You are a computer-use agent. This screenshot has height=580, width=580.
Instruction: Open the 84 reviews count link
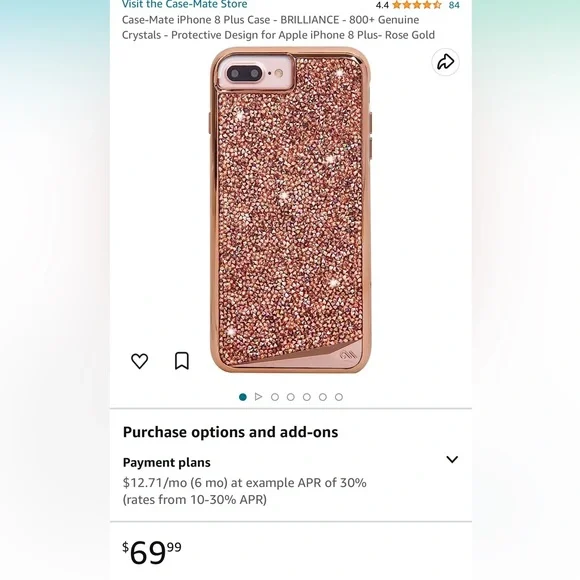pos(454,5)
